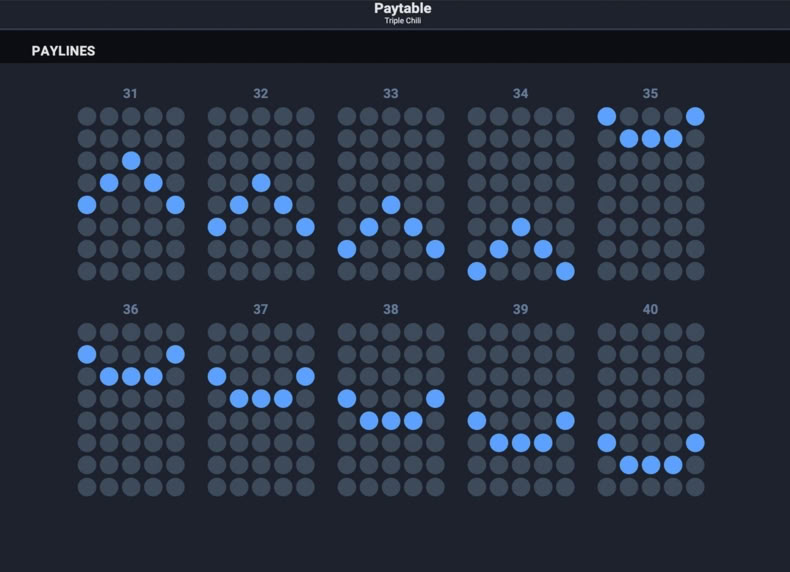This screenshot has height=572, width=790.
Task: Select the payline 37 pattern grid
Action: [261, 410]
